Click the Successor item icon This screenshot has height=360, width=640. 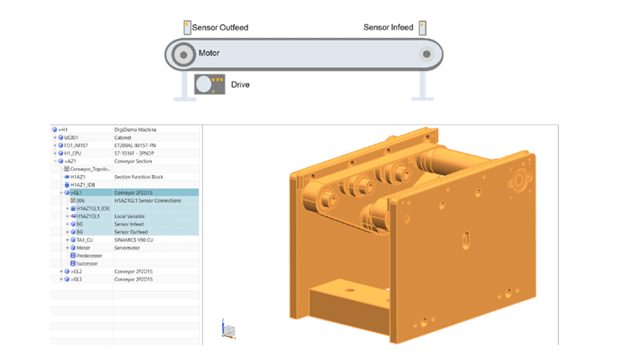pos(73,264)
